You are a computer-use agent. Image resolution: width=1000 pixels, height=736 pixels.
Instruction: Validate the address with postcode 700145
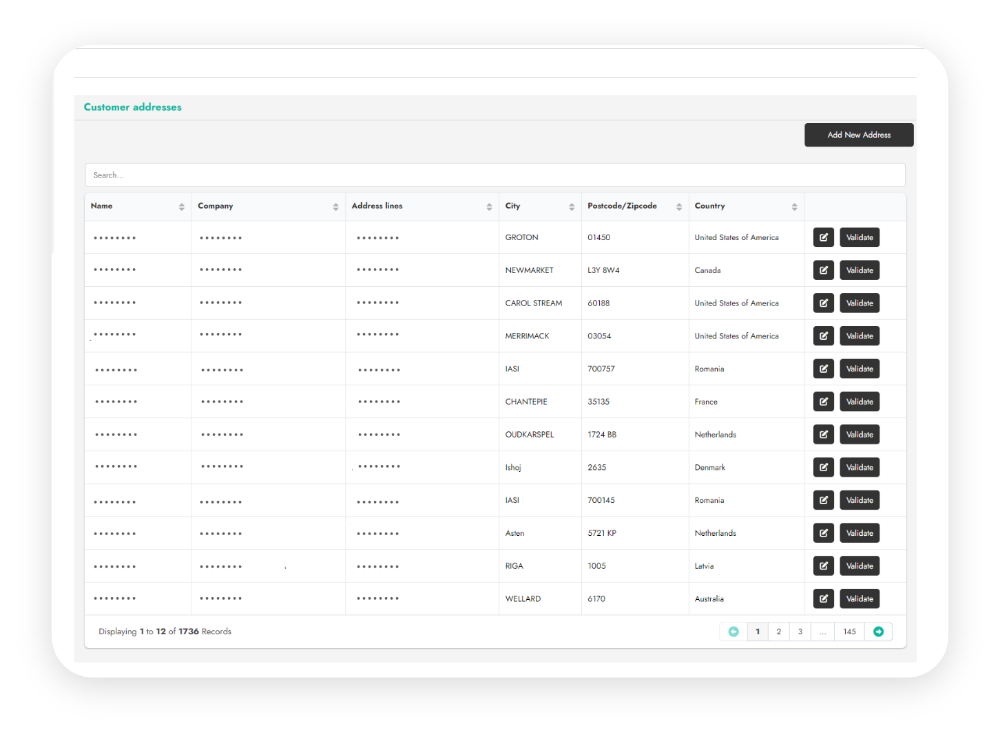pos(860,500)
